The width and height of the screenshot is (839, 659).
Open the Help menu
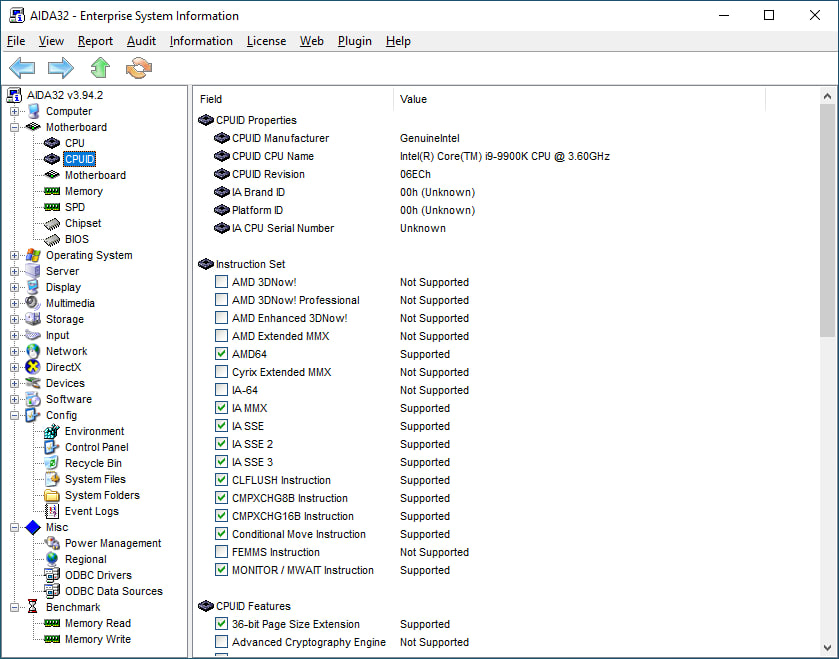[398, 41]
